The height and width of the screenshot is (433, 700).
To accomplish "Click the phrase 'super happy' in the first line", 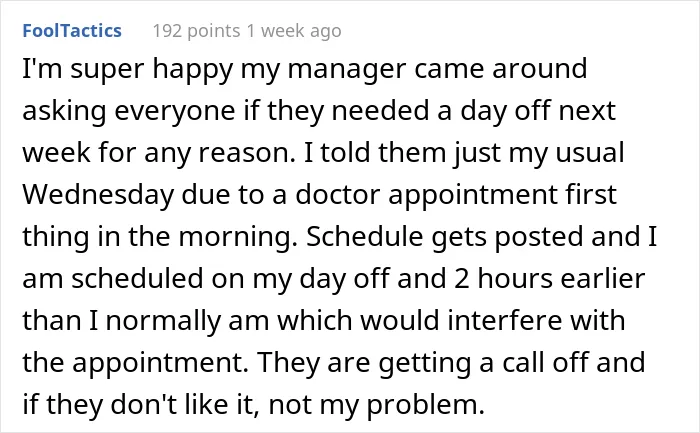I will (x=152, y=70).
